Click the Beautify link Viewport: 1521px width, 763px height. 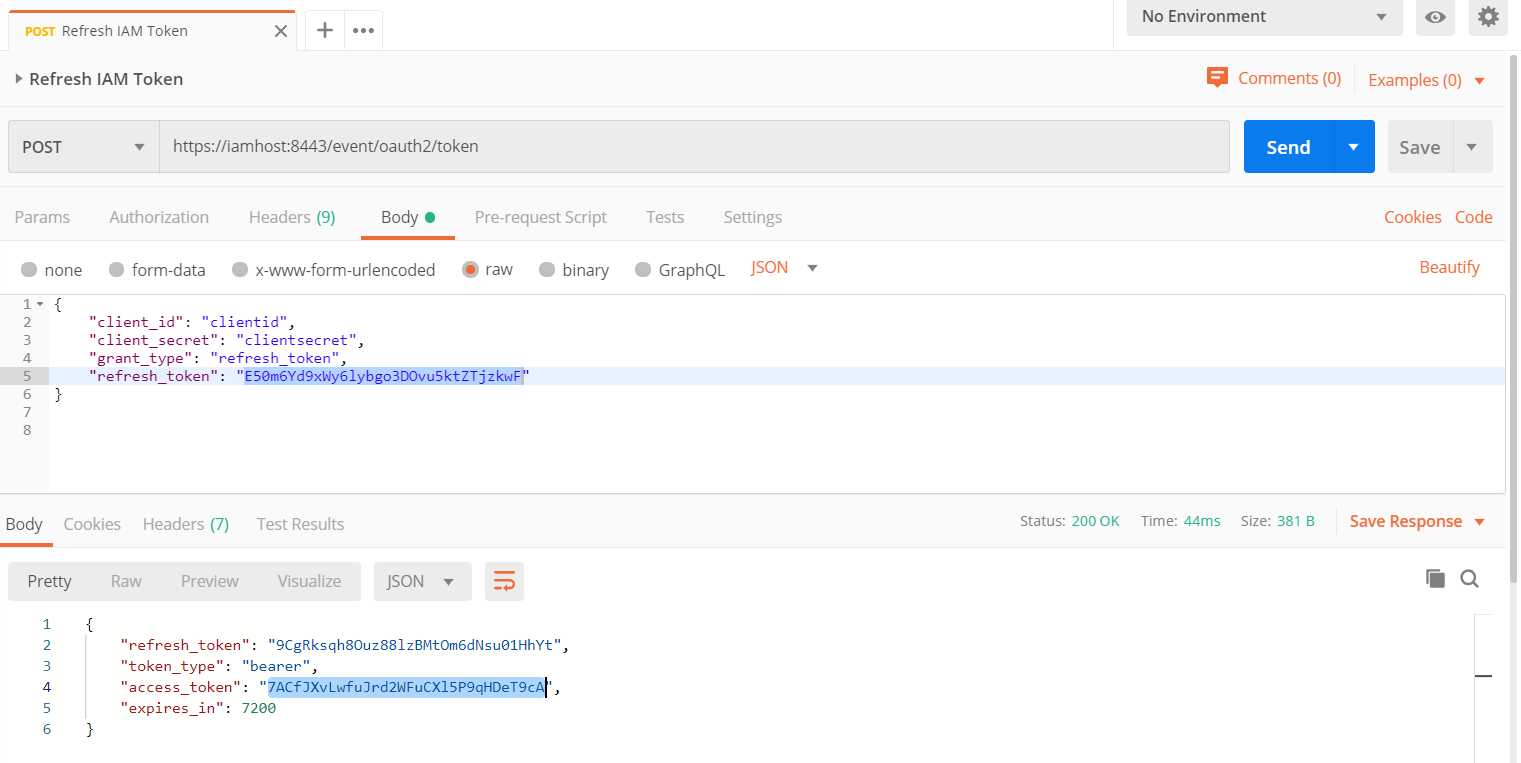pos(1449,267)
